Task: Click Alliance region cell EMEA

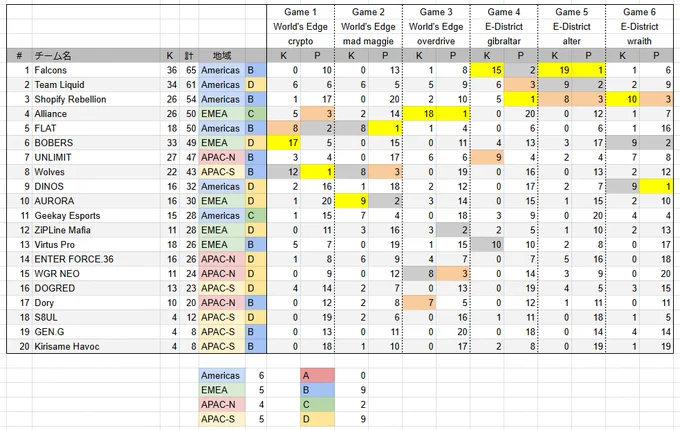Action: [222, 114]
